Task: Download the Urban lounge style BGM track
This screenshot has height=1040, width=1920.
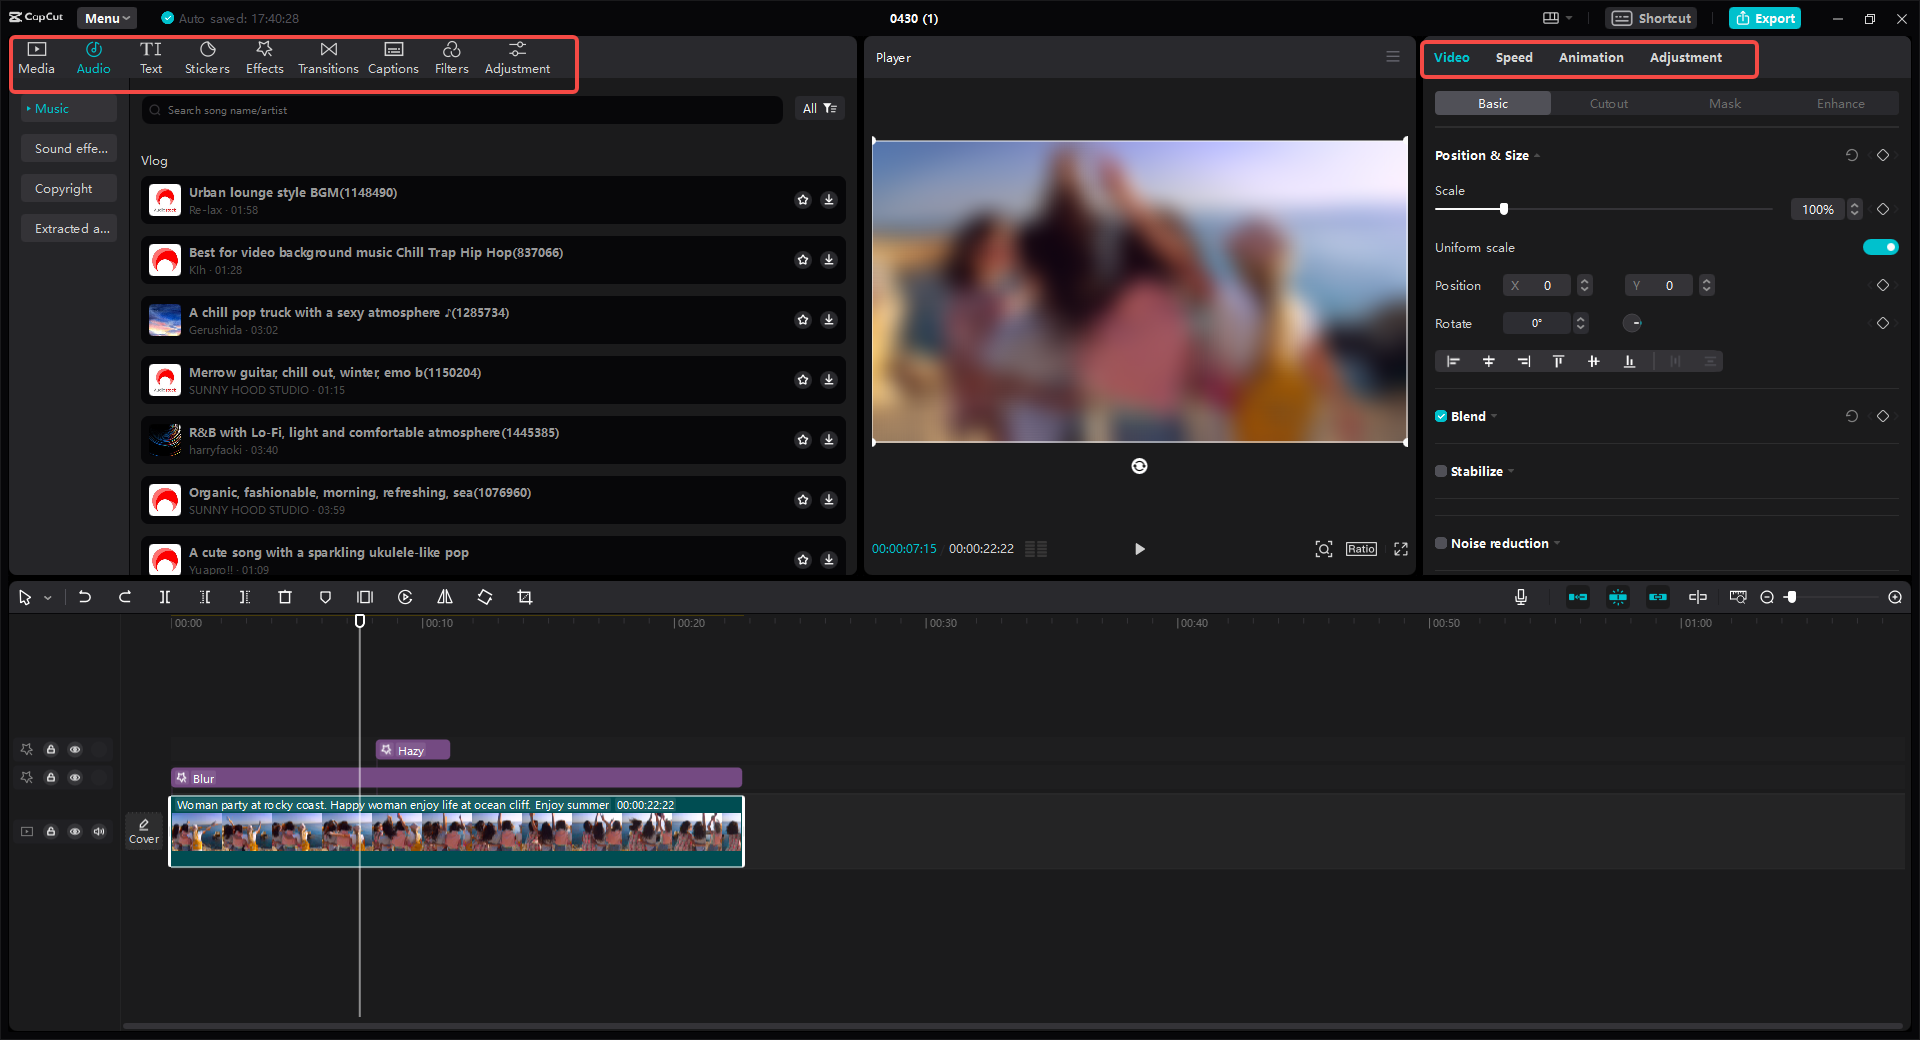Action: pos(828,200)
